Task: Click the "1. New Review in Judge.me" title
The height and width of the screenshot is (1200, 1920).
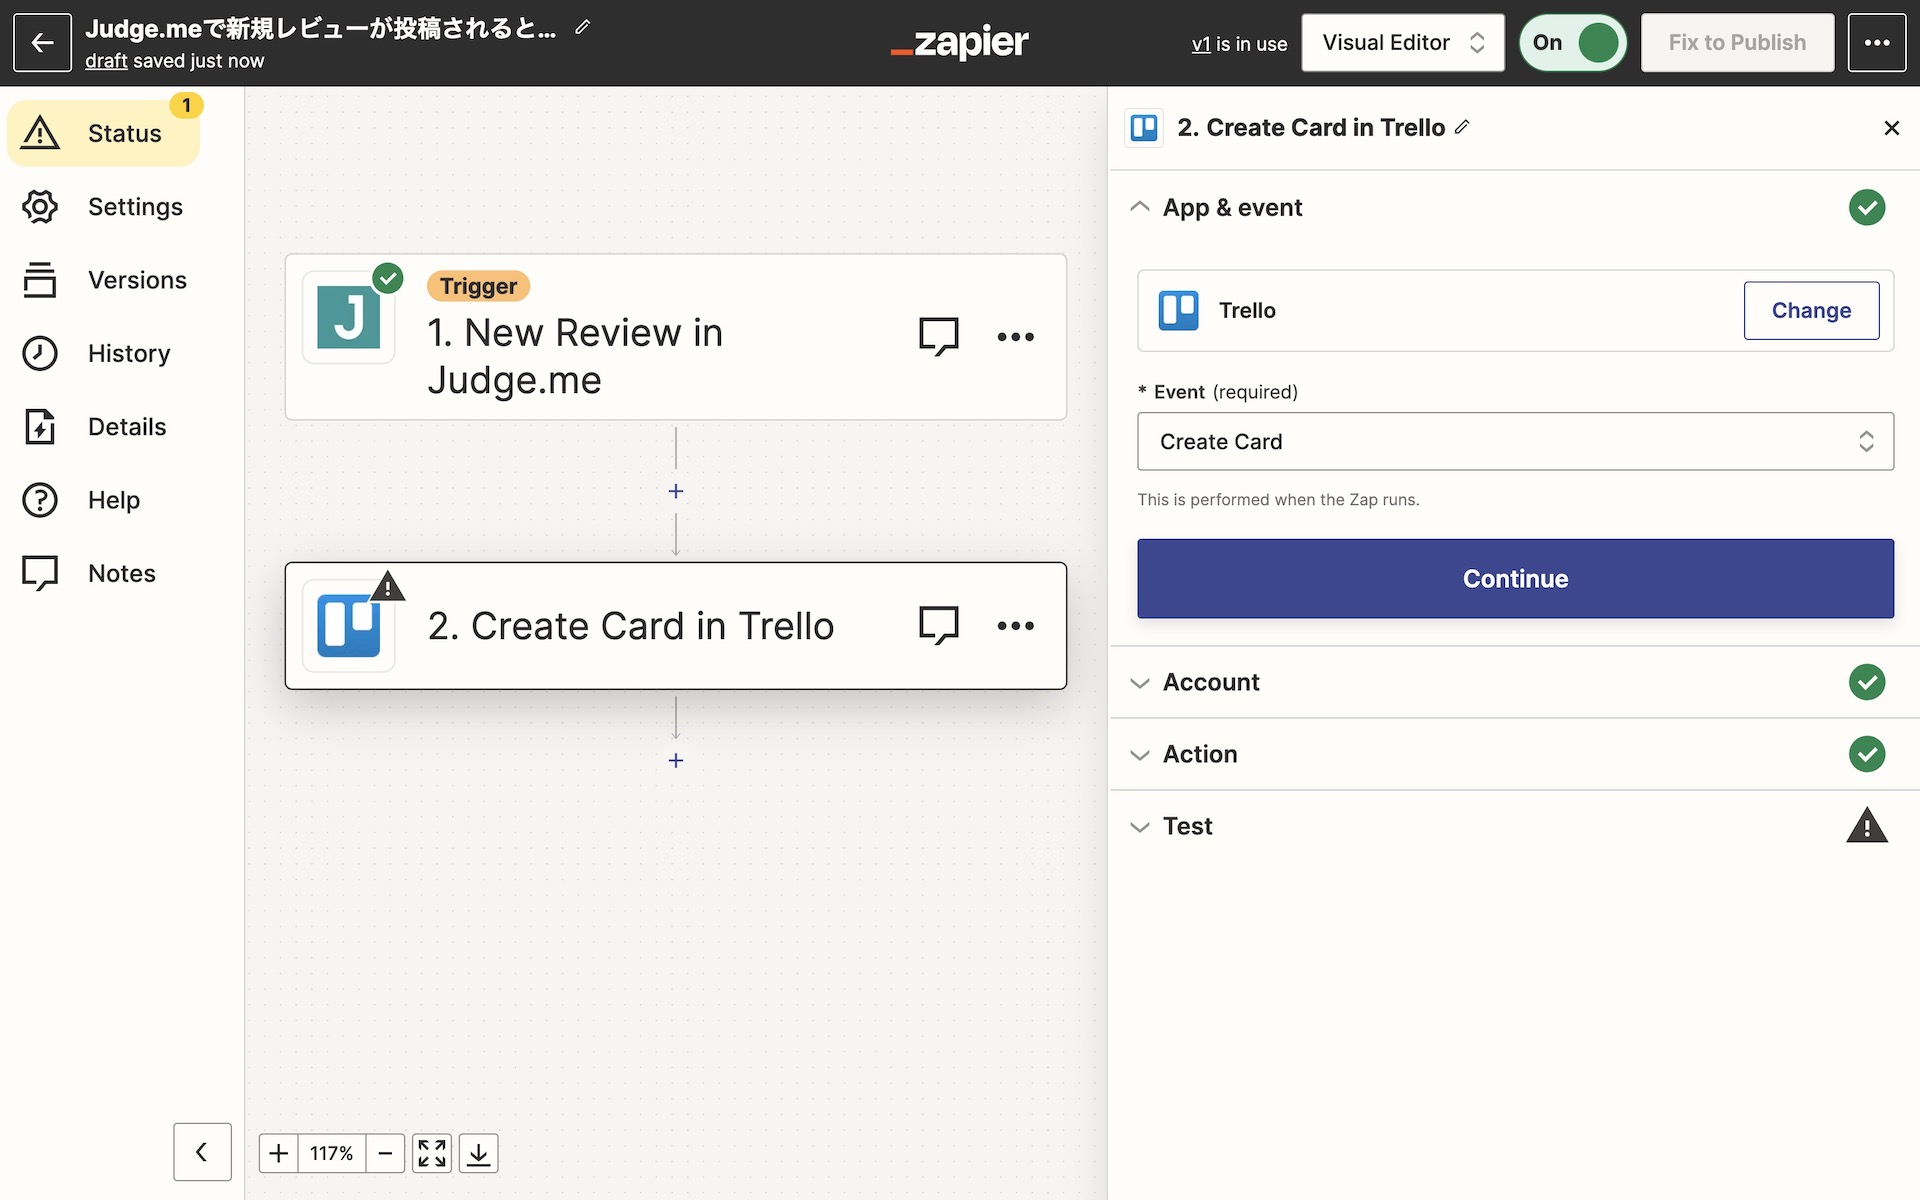Action: (575, 356)
